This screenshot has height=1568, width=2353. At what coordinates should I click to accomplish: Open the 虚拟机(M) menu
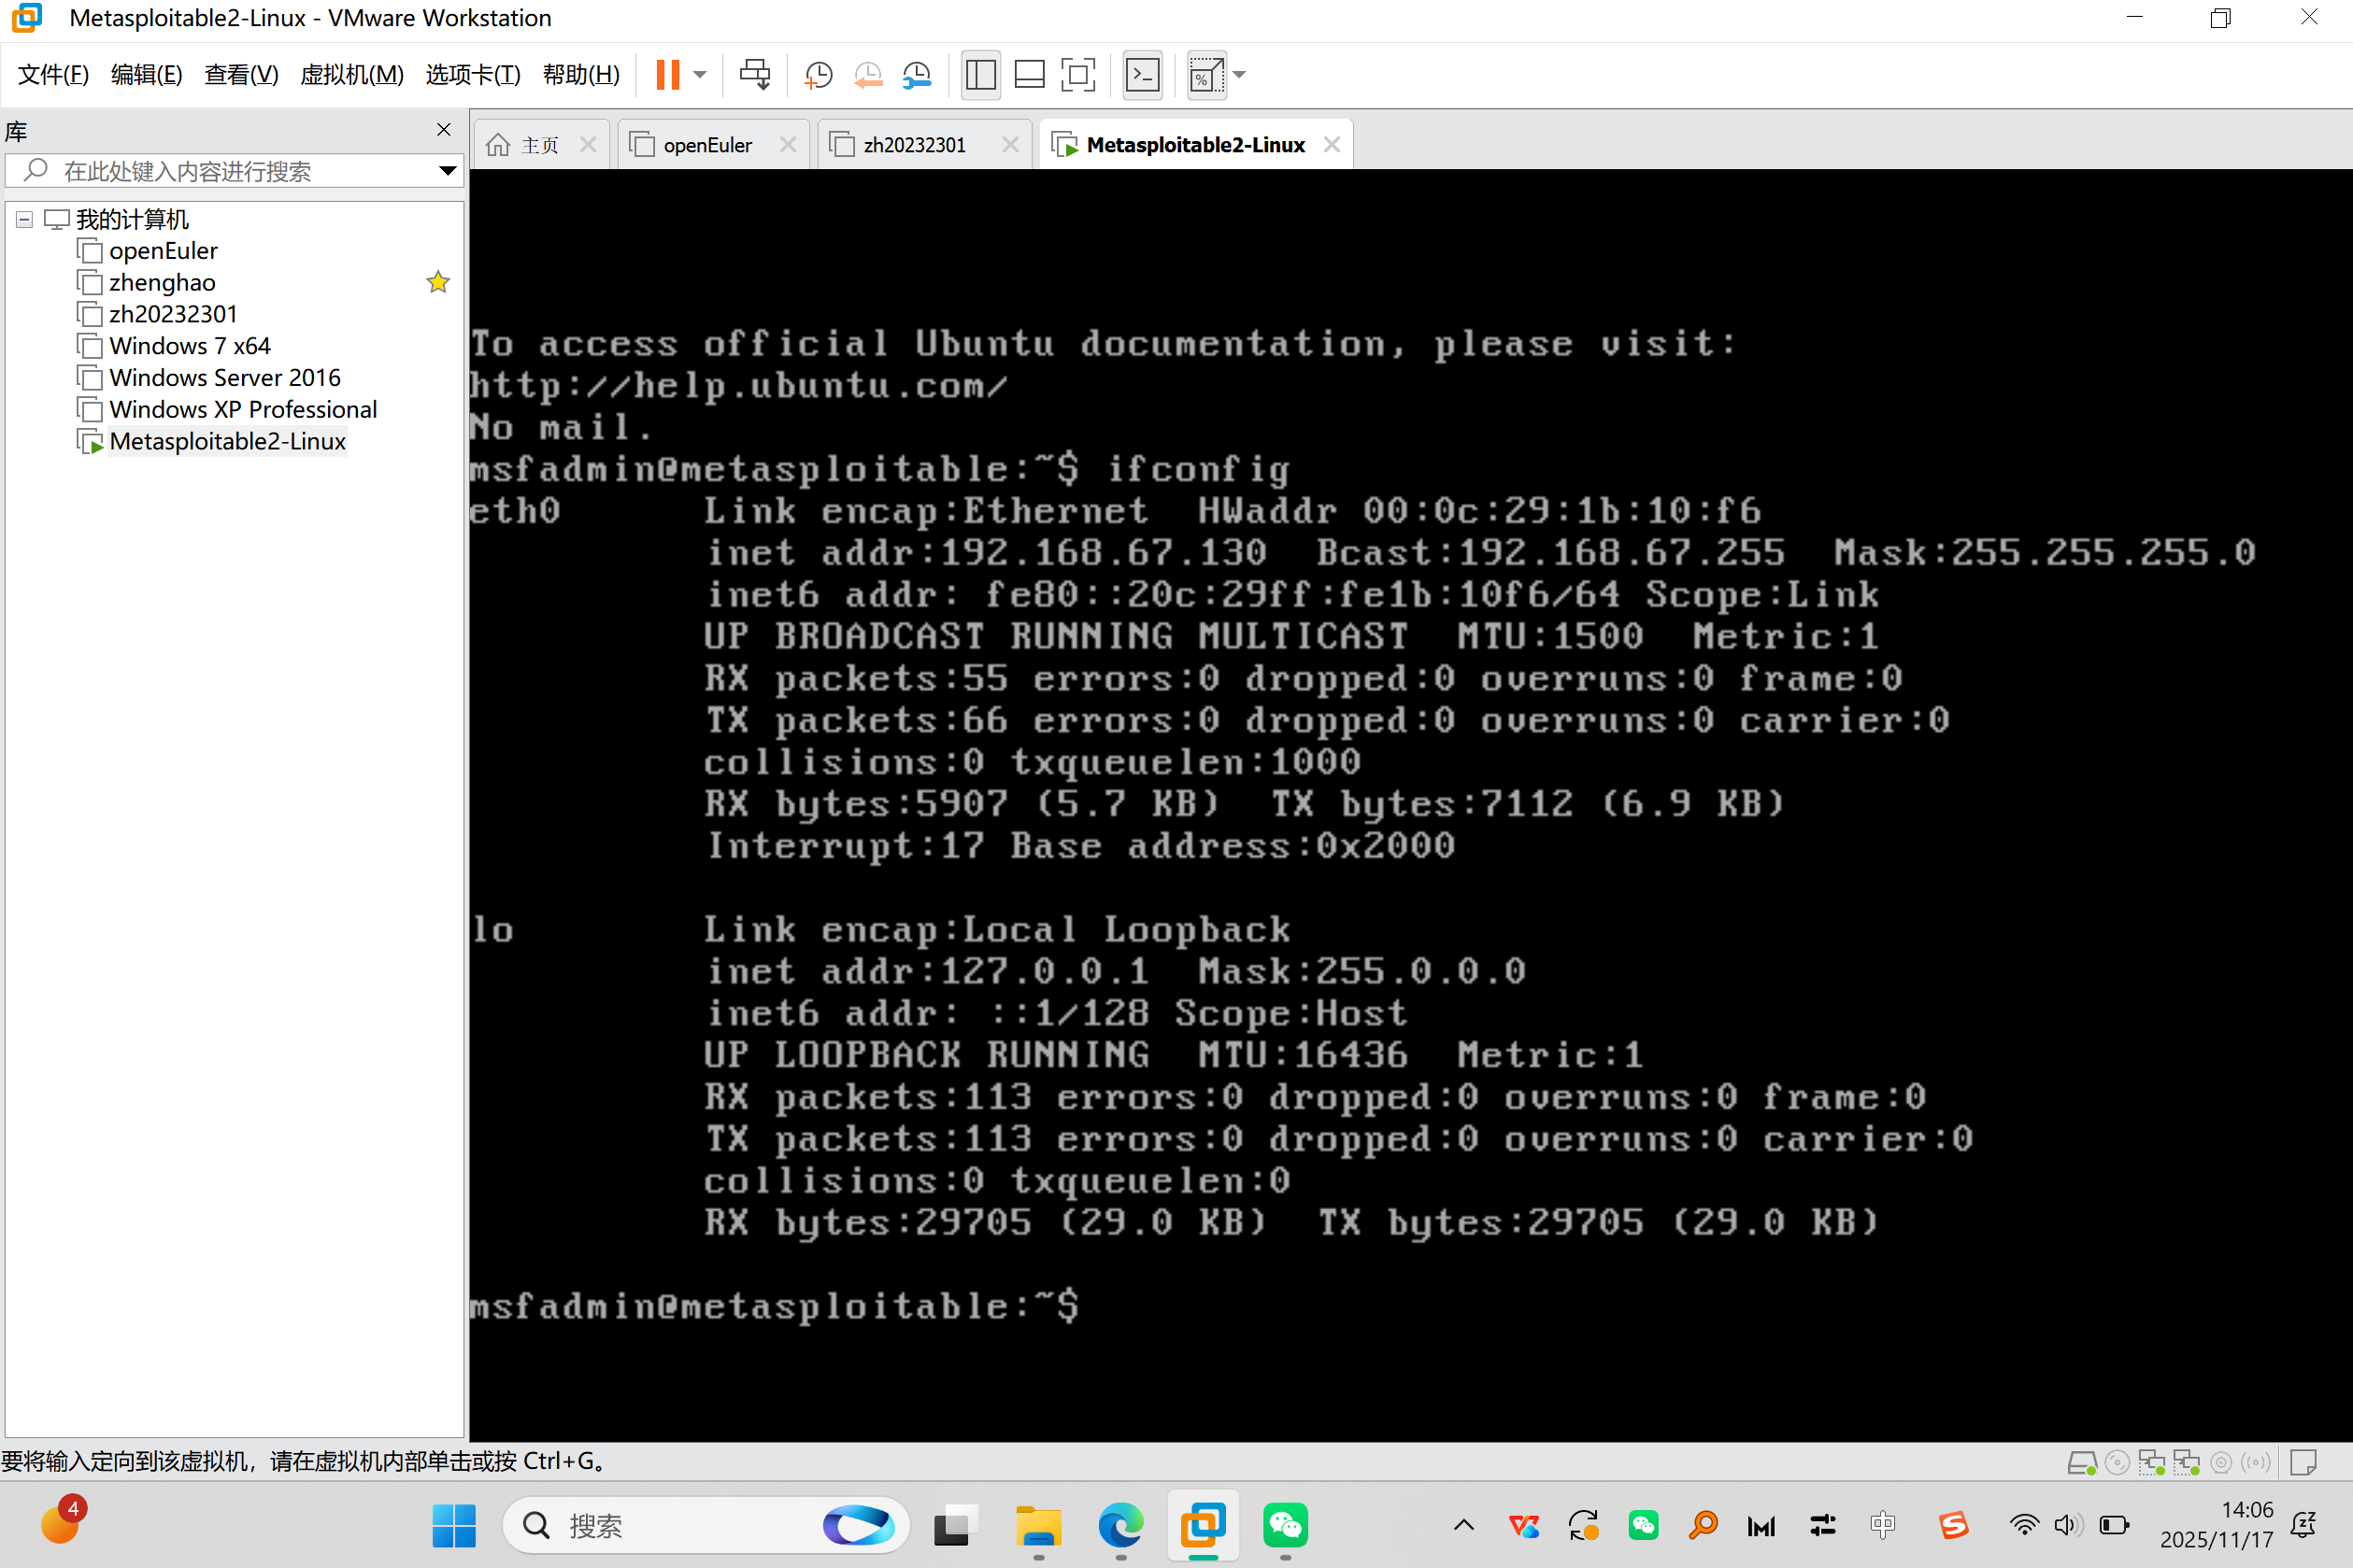(x=351, y=75)
